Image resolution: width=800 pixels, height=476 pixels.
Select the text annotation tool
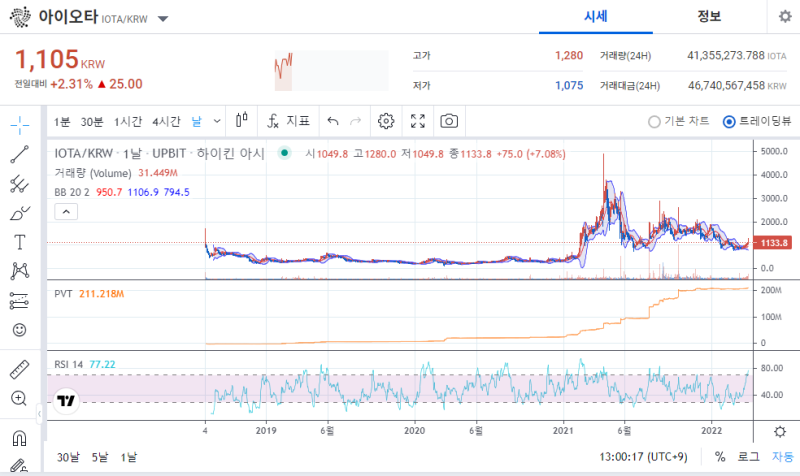click(x=20, y=242)
